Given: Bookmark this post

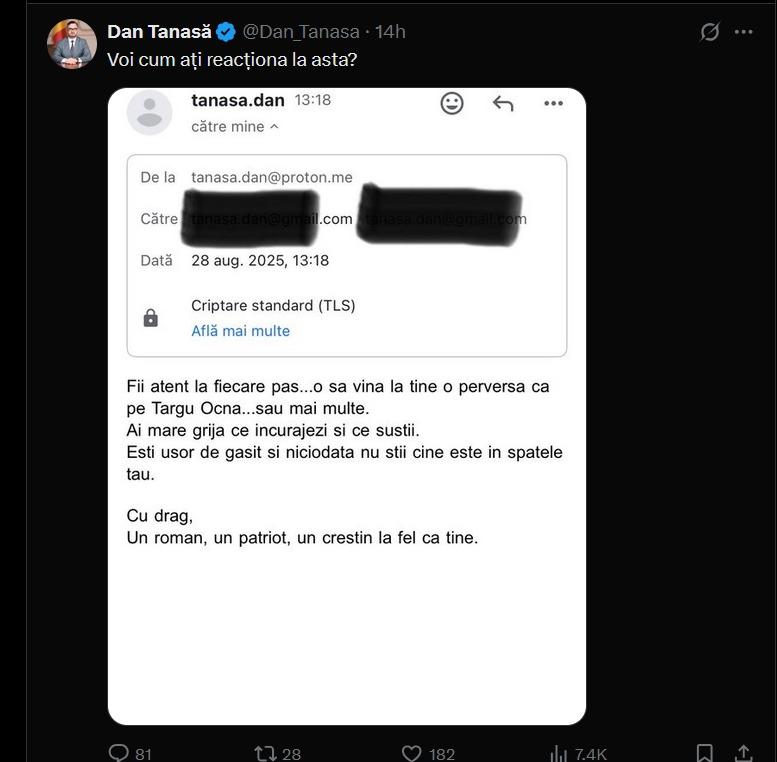Looking at the screenshot, I should click(x=705, y=753).
